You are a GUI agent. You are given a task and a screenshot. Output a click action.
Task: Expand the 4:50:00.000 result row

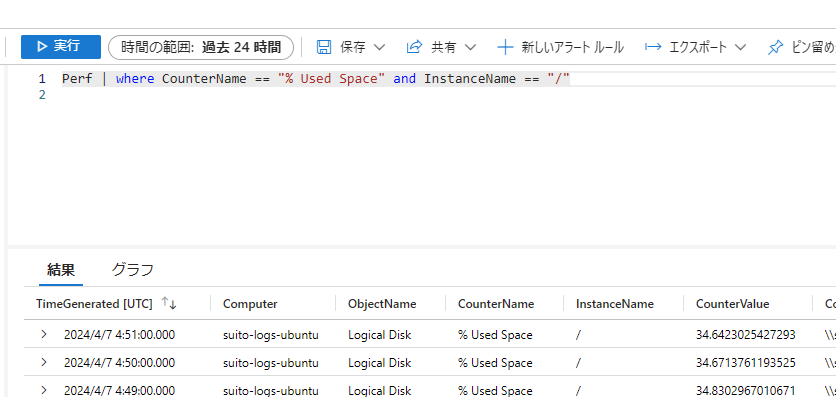tap(44, 362)
